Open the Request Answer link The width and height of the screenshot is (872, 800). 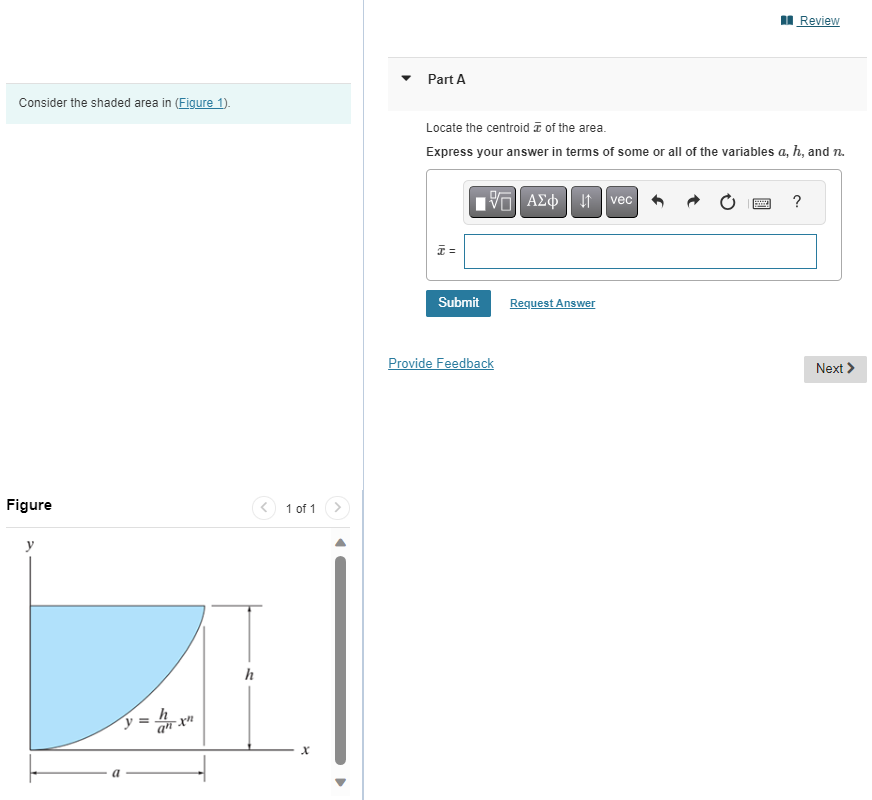click(x=551, y=303)
